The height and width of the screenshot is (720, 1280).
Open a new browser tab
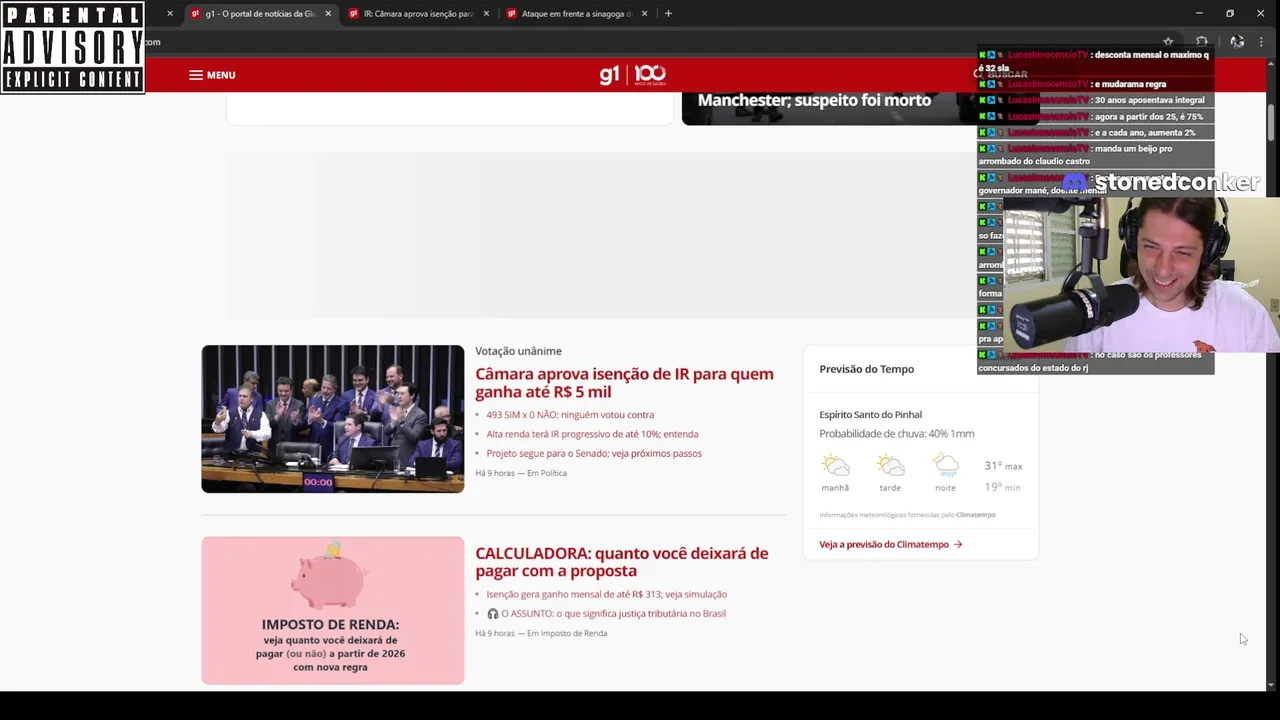668,14
